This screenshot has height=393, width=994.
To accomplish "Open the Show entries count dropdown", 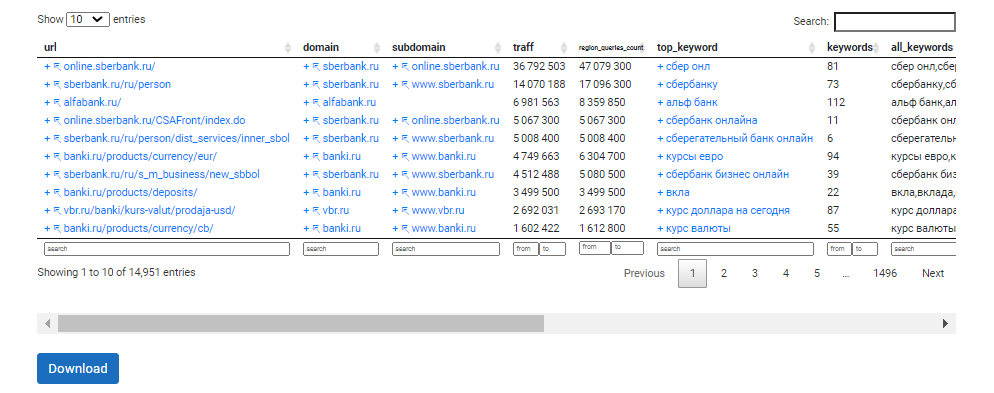I will click(88, 20).
